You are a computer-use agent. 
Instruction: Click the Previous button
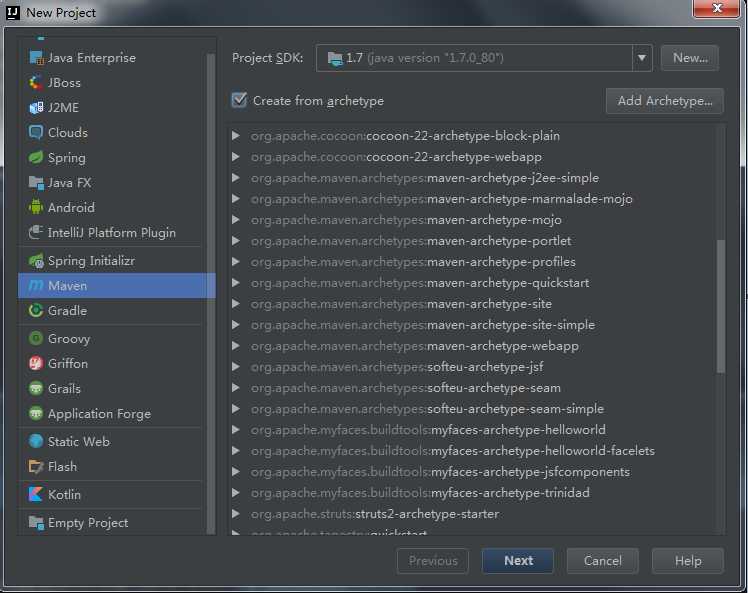(433, 561)
